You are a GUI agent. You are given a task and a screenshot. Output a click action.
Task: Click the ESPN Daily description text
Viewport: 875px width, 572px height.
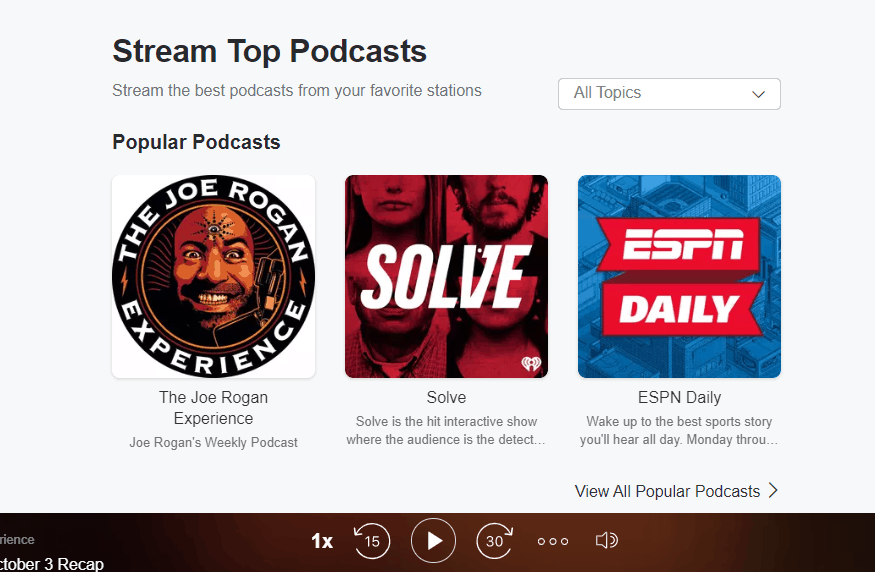pyautogui.click(x=679, y=430)
